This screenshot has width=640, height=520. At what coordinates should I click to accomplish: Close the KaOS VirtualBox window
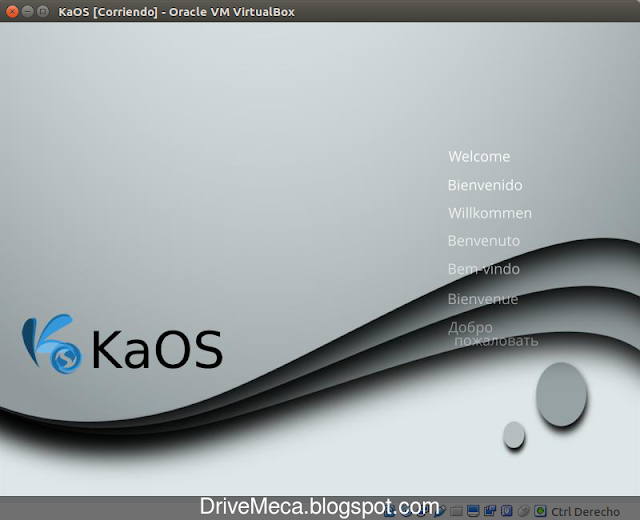tap(12, 11)
